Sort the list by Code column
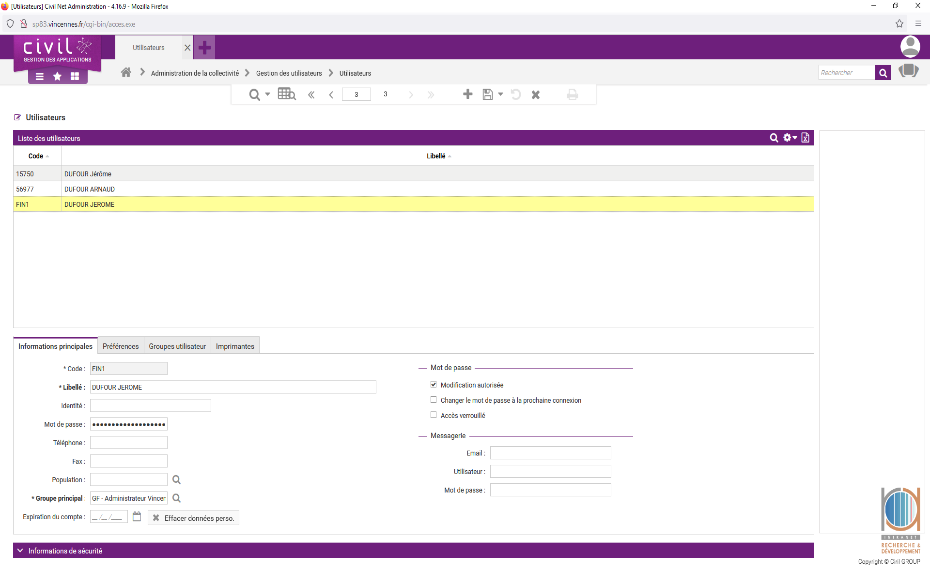930x566 pixels. click(36, 156)
